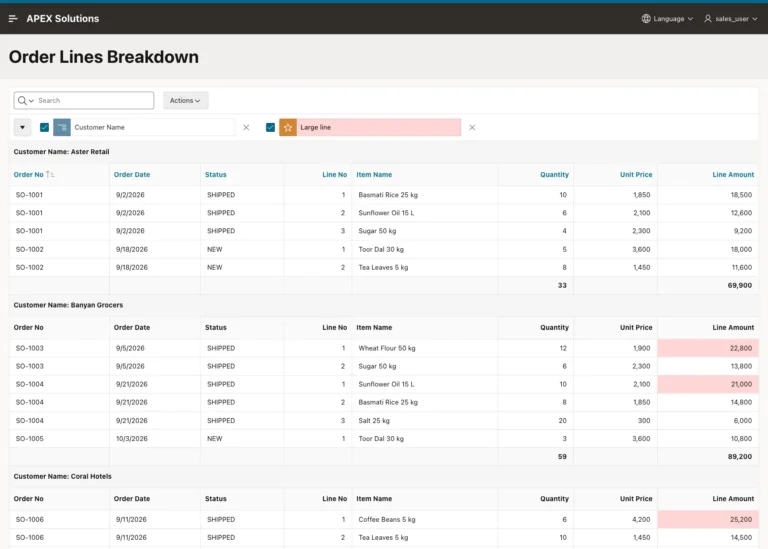768x549 pixels.
Task: Click the highlighted 21,000 line amount cell
Action: [708, 384]
